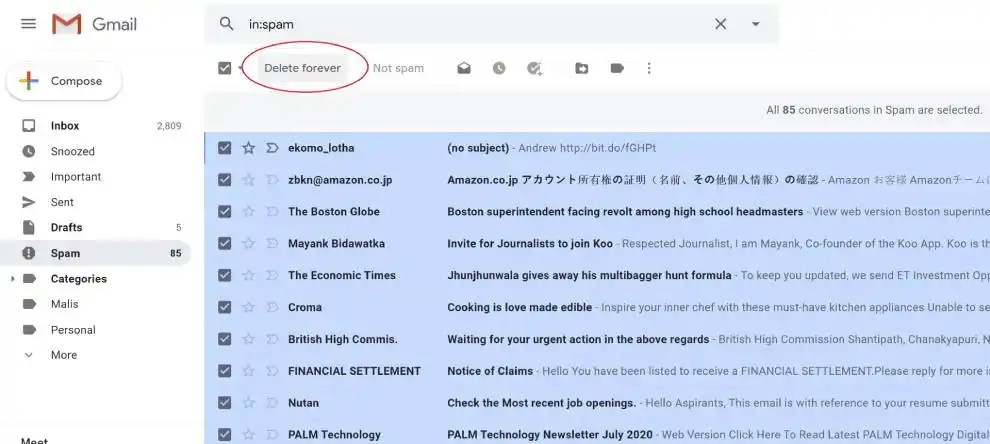
Task: Click the Snooze clock icon
Action: tap(499, 68)
